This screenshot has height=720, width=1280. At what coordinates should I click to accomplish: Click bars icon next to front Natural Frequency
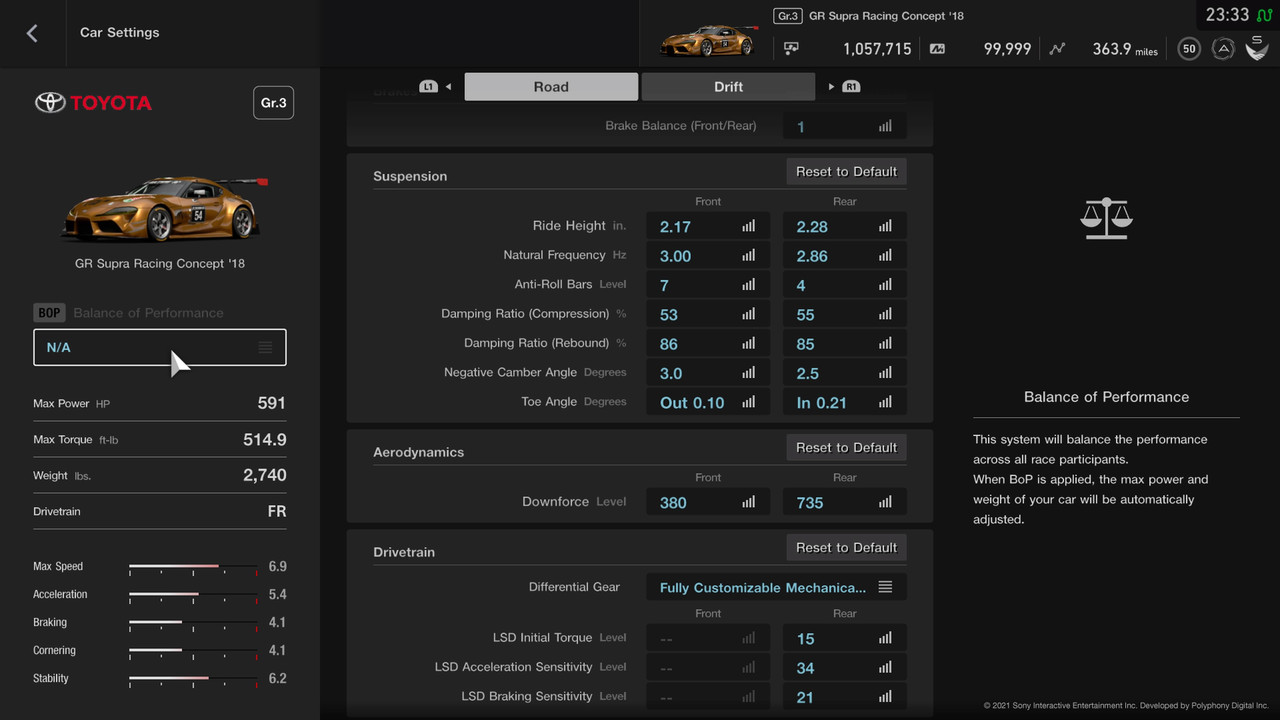(x=748, y=256)
